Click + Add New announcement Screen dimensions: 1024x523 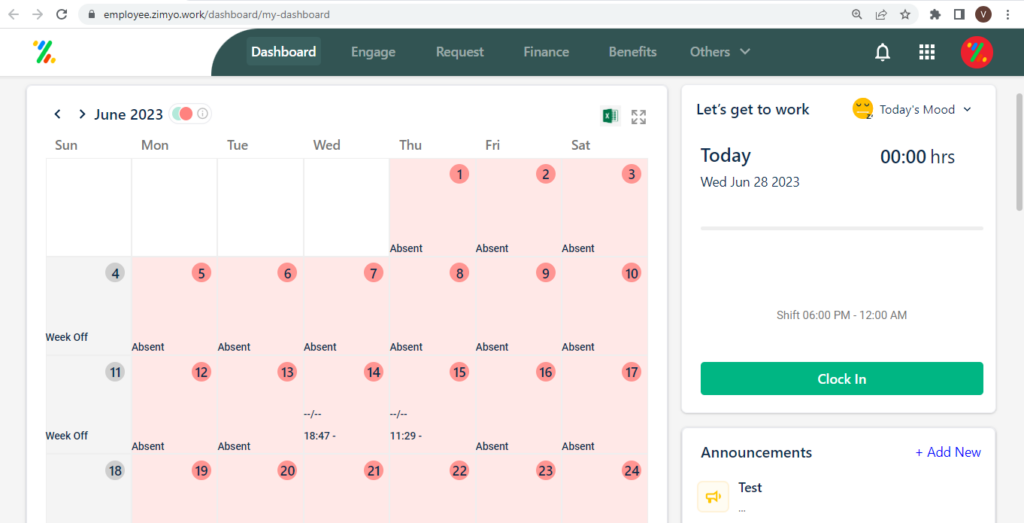948,452
